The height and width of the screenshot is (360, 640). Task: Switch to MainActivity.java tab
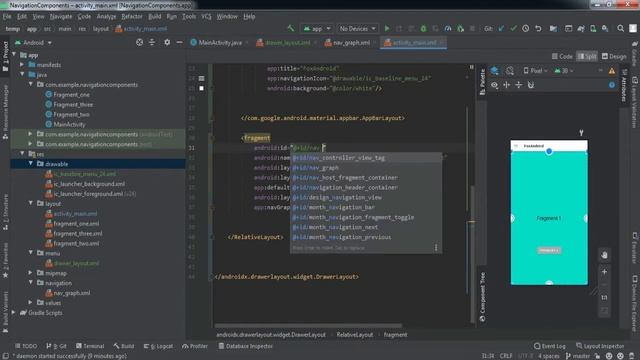(x=220, y=42)
